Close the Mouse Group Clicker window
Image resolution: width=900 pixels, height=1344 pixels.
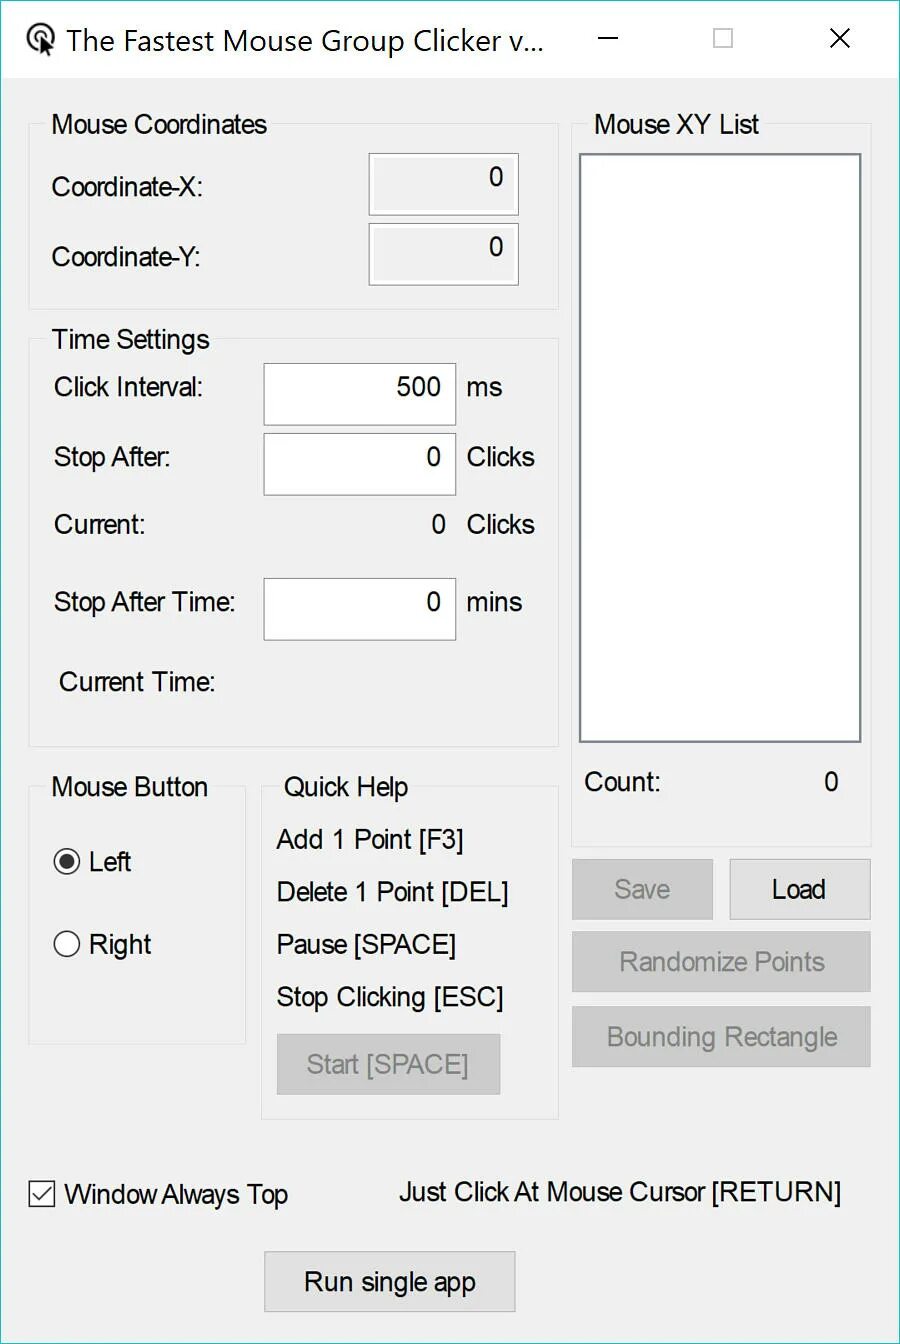840,39
